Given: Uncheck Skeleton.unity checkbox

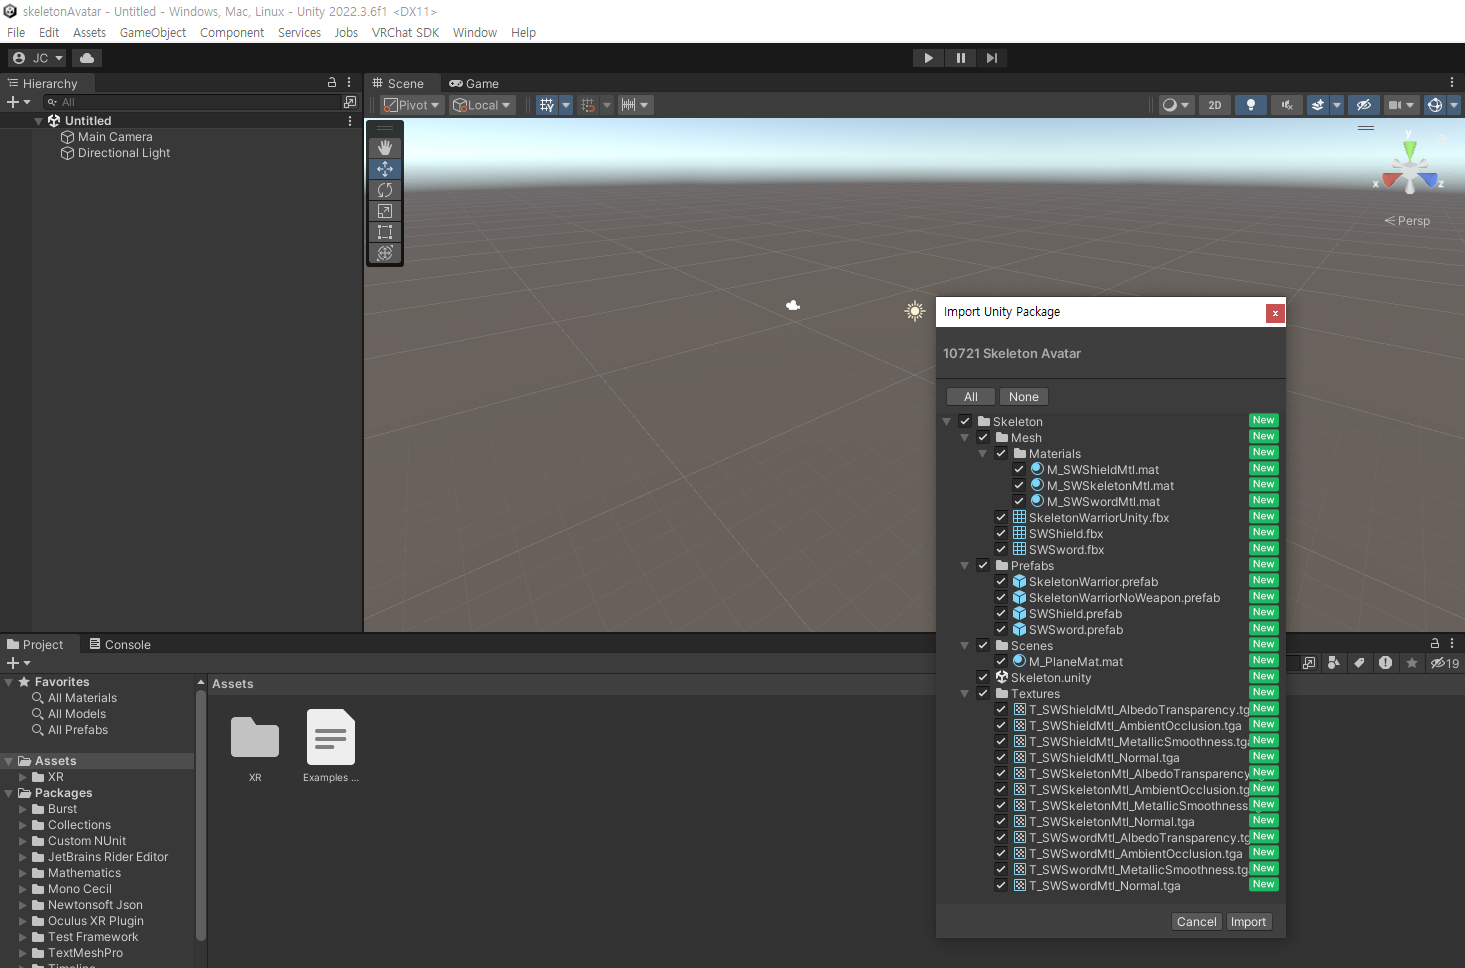Looking at the screenshot, I should pyautogui.click(x=983, y=677).
